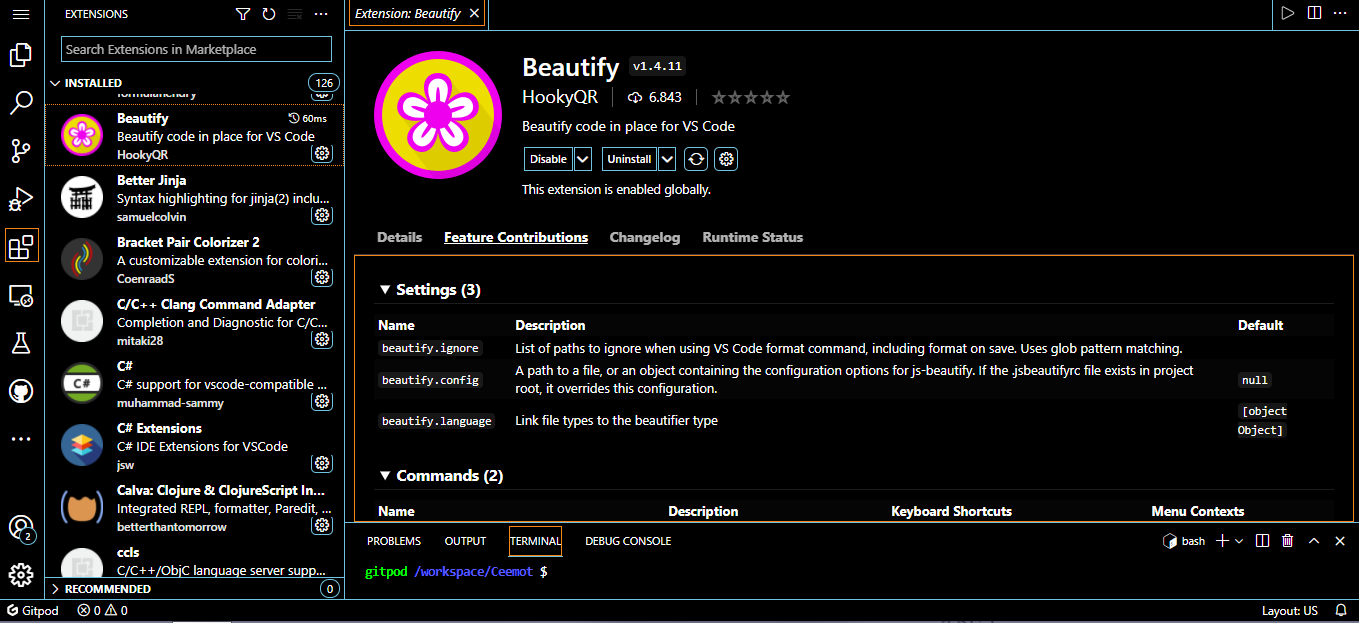Run the editor action play icon
The image size is (1359, 623).
point(1288,13)
